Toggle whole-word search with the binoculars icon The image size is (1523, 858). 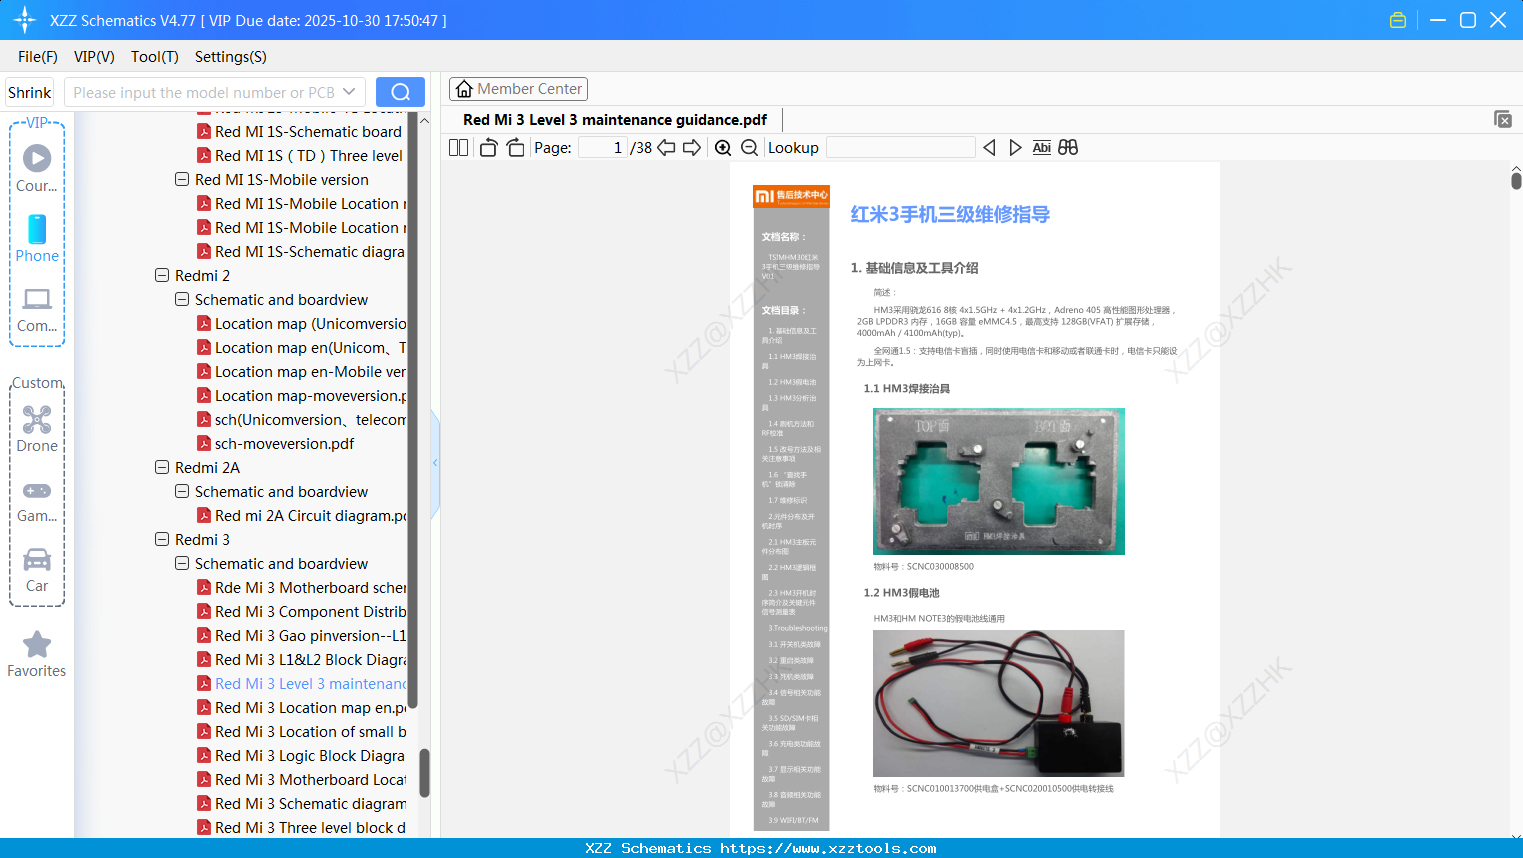tap(1067, 147)
